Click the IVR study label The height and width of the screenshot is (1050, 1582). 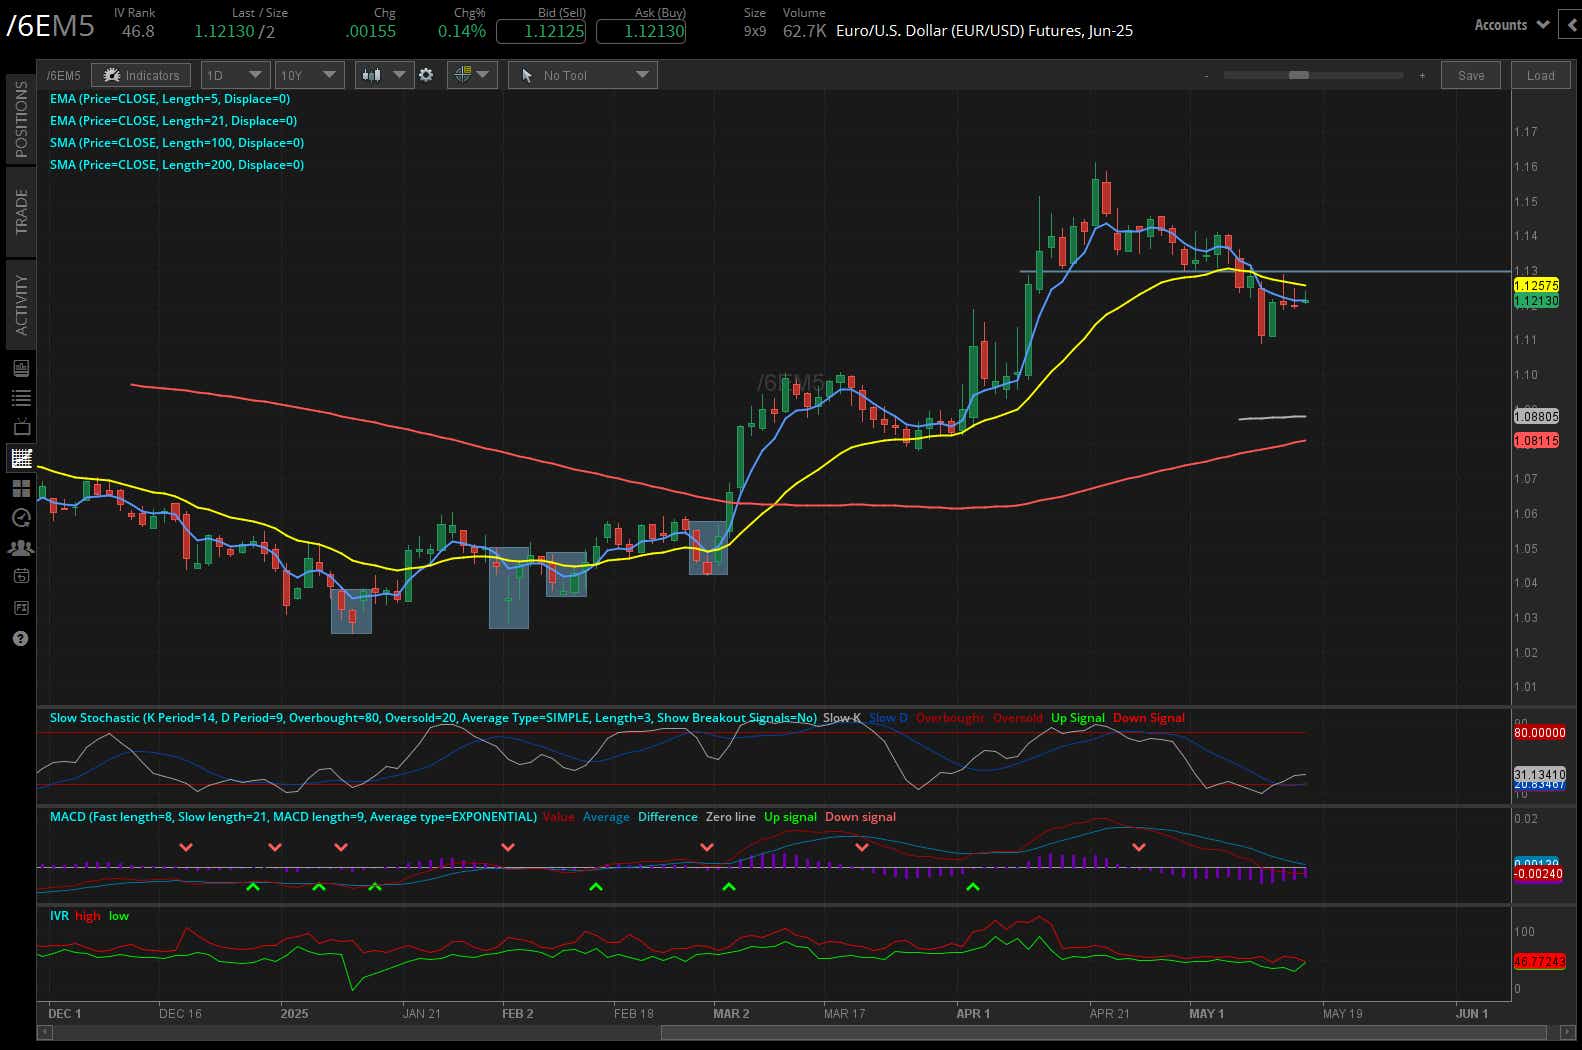(x=59, y=916)
